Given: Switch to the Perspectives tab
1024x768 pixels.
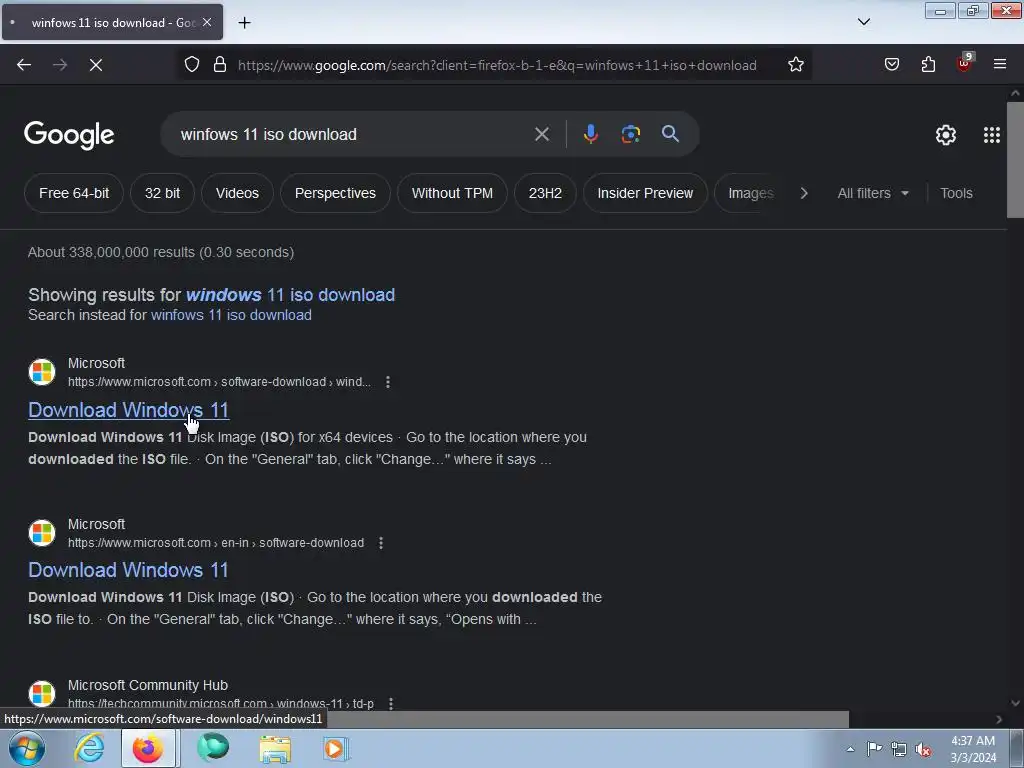Looking at the screenshot, I should (335, 193).
